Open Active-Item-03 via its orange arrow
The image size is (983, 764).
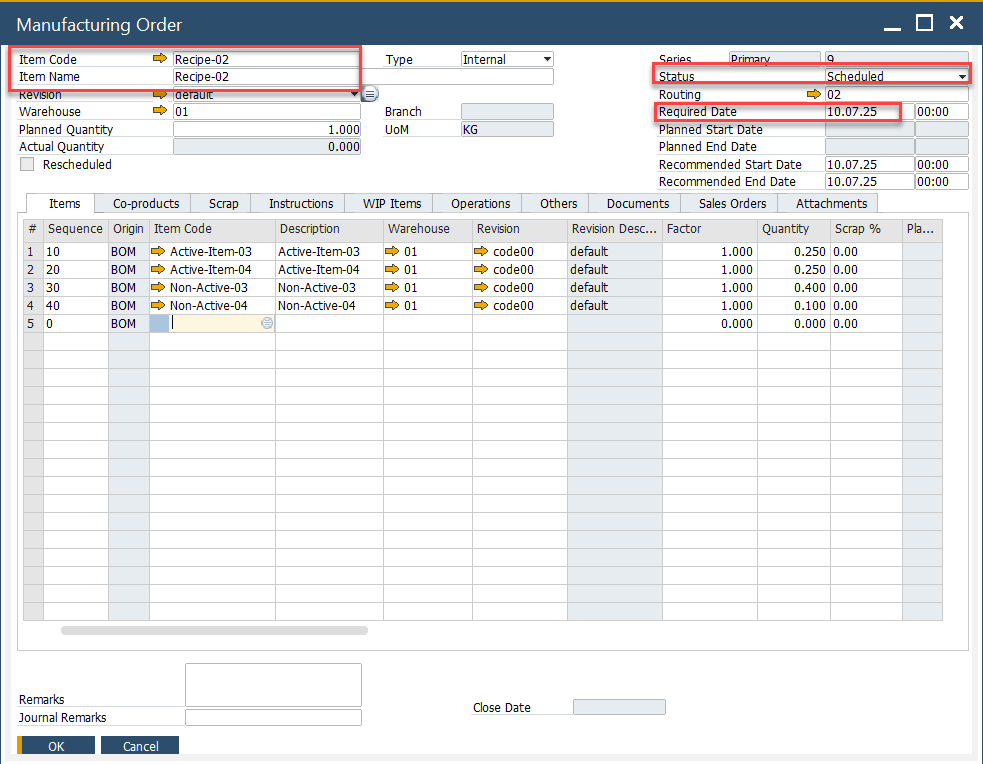tap(158, 252)
